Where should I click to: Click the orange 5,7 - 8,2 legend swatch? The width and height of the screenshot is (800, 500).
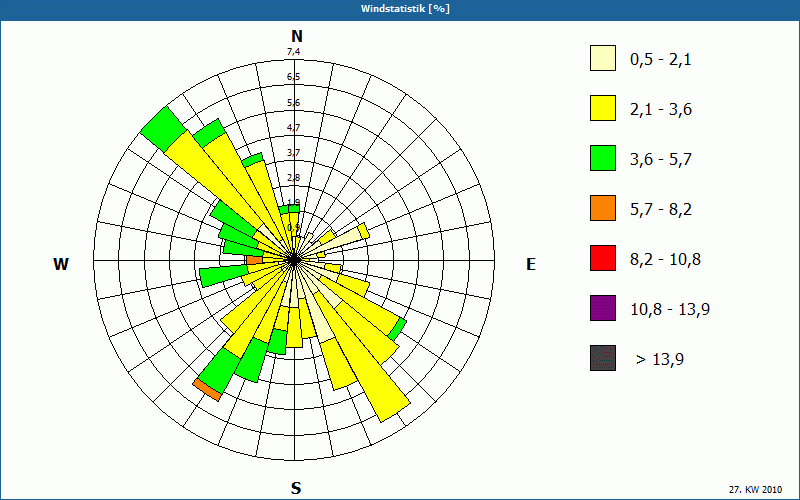click(x=603, y=208)
